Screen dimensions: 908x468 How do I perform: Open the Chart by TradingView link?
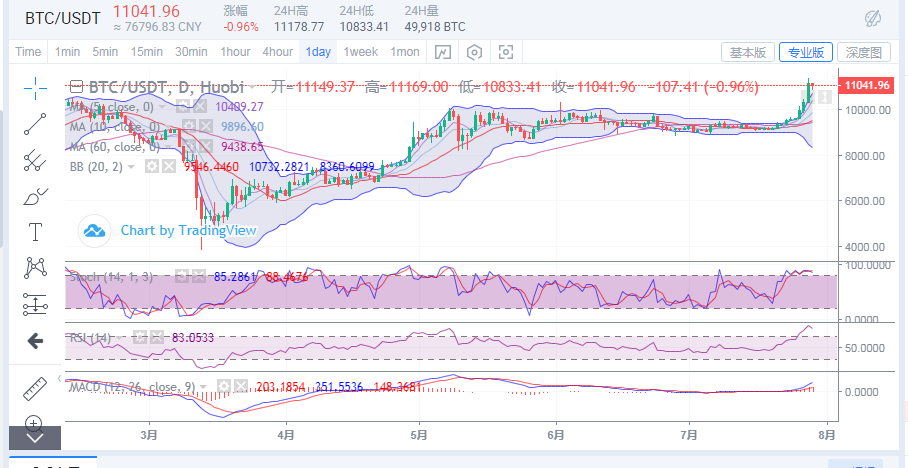point(188,231)
